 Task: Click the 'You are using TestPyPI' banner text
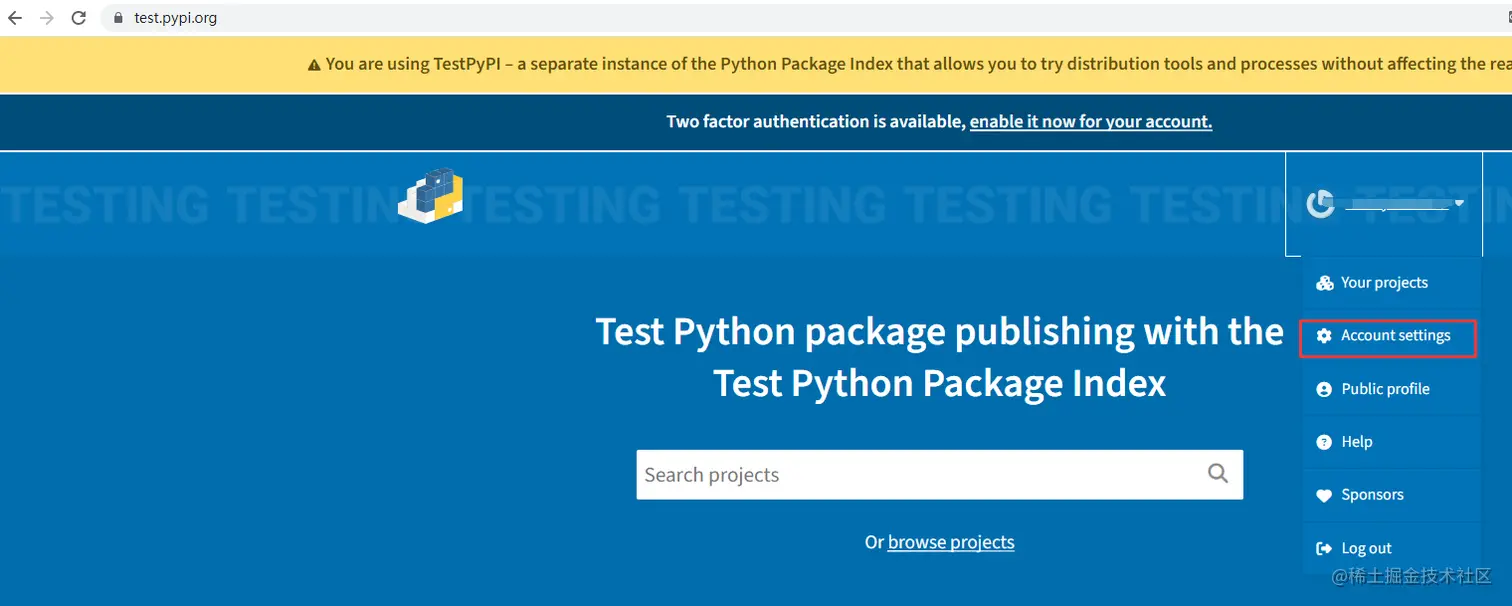tap(919, 65)
